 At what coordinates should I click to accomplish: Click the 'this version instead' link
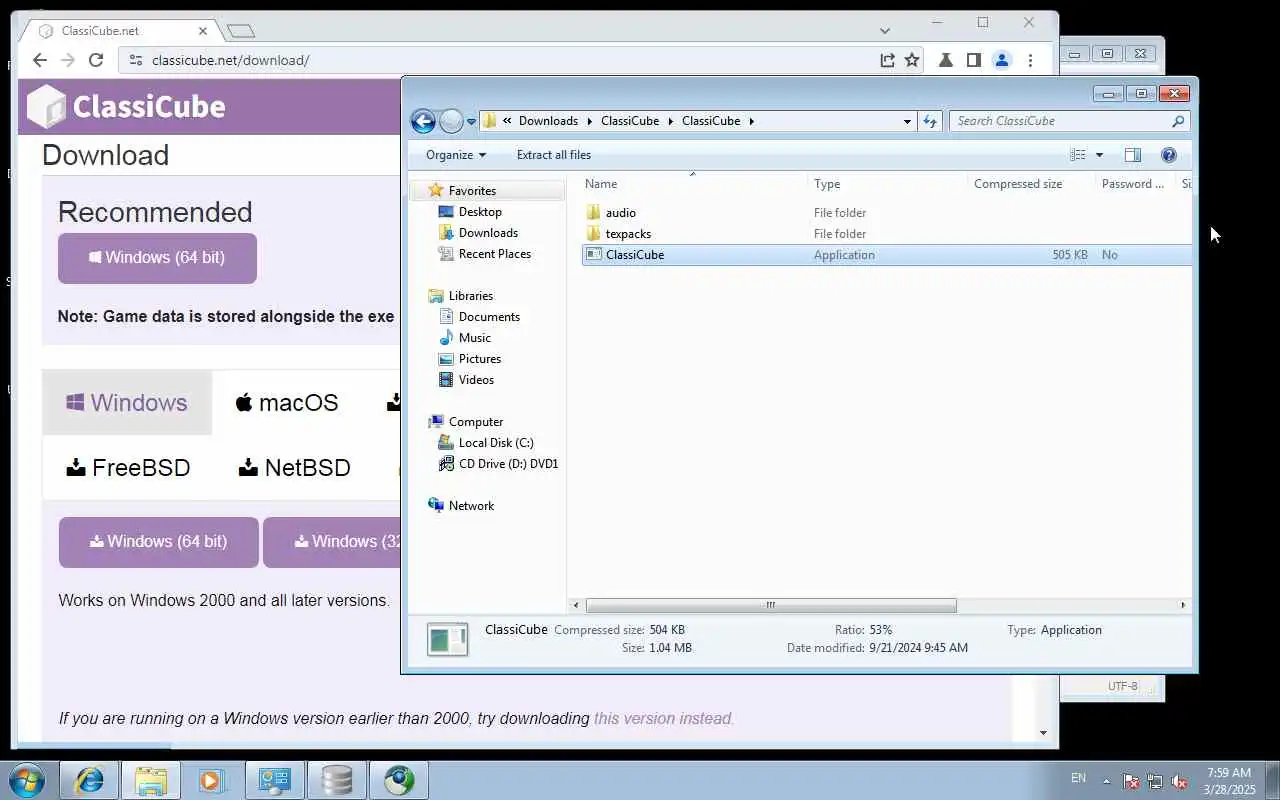click(x=664, y=718)
